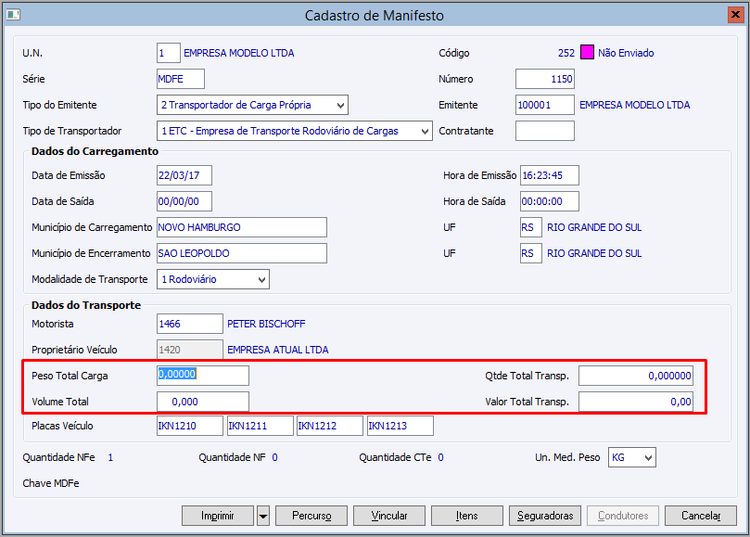Click the magenta Não Enviado status square
This screenshot has width=750, height=537.
point(587,53)
